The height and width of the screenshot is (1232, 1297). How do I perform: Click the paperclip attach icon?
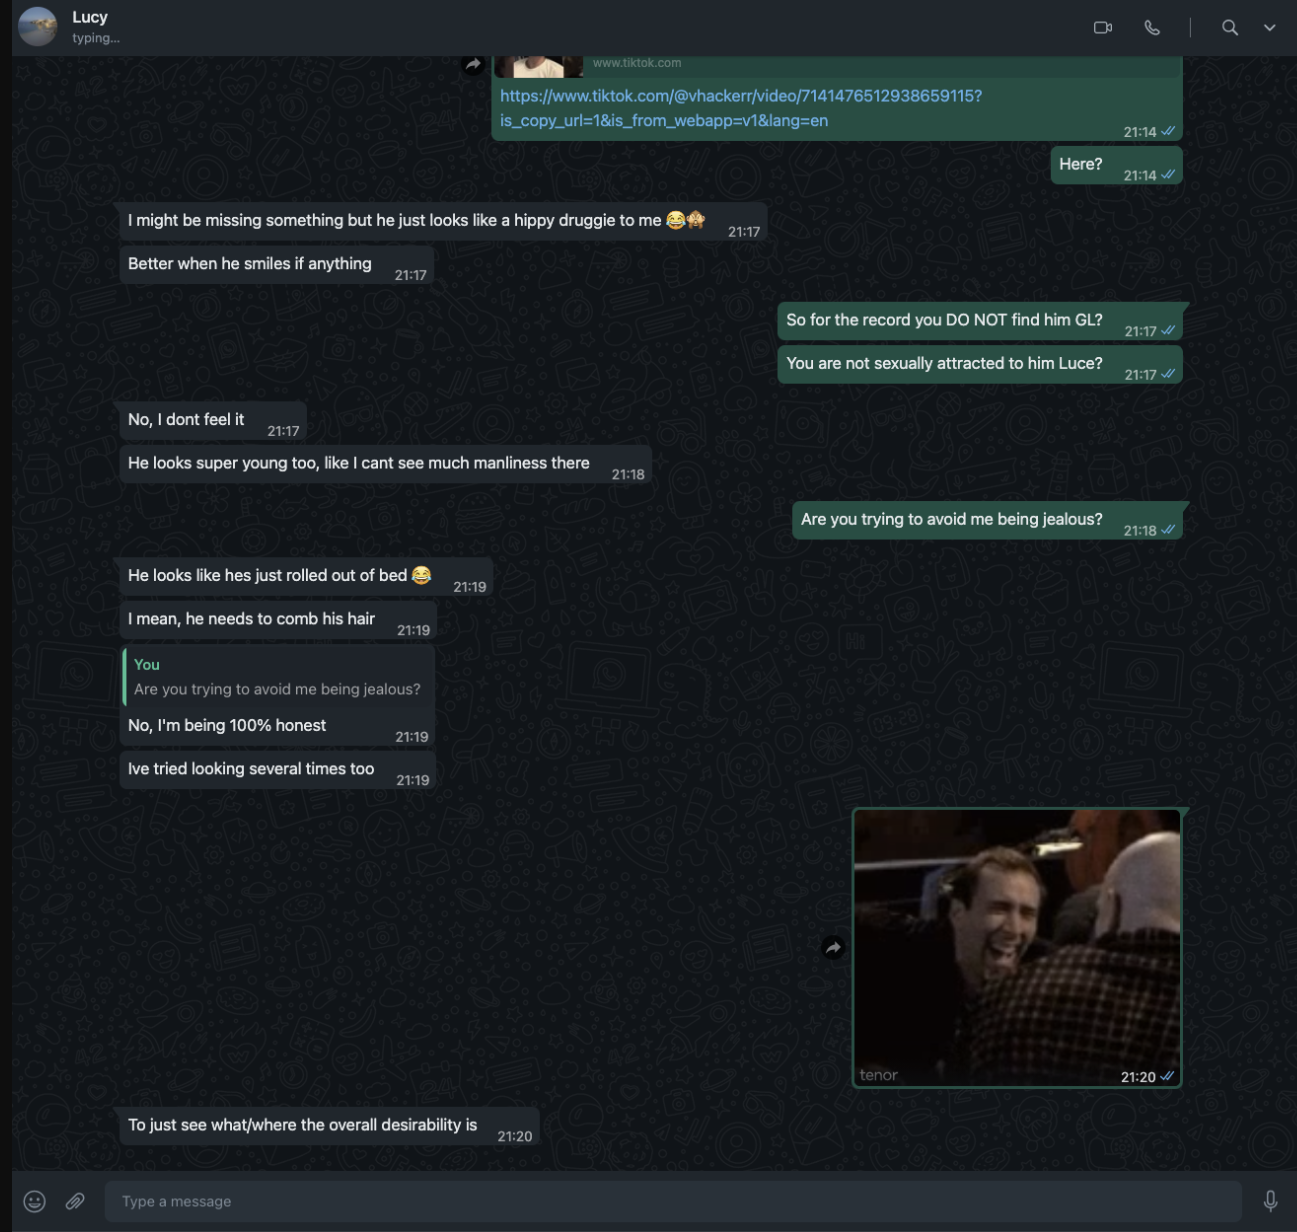pos(75,1201)
